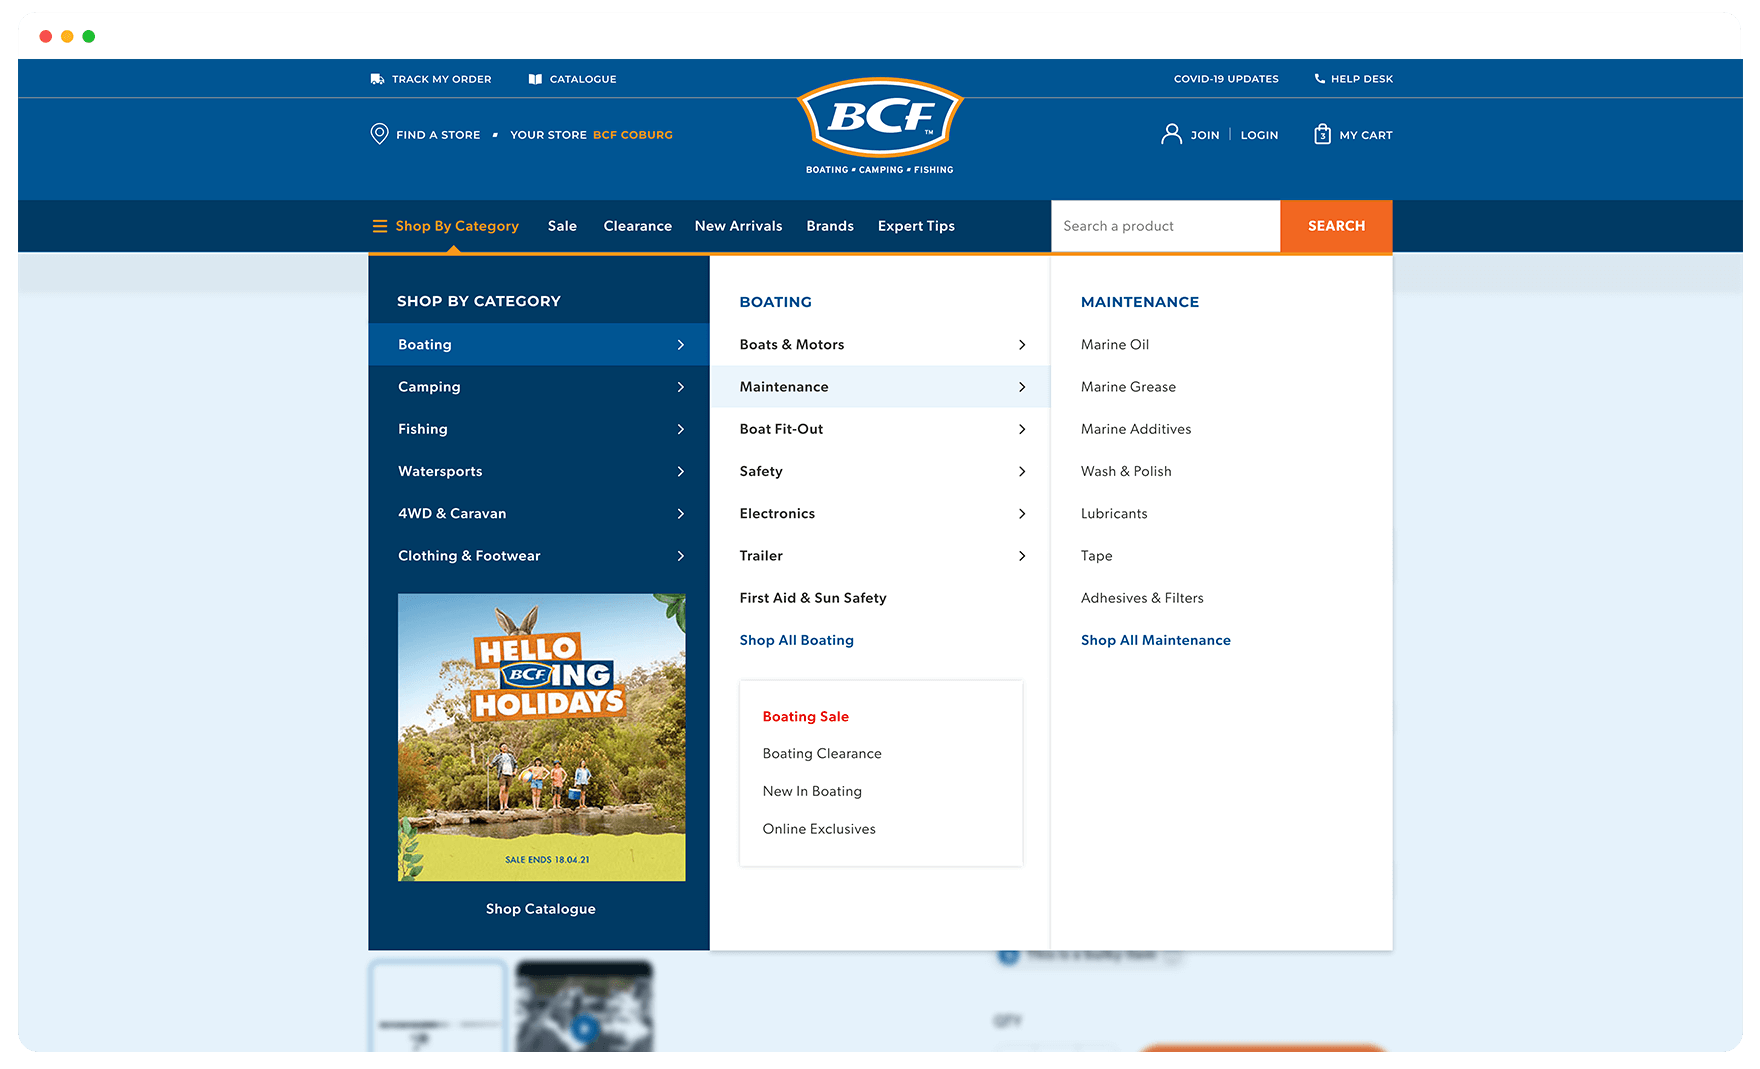The image size is (1760, 1069).
Task: Click Shop All Boating link
Action: pos(797,640)
